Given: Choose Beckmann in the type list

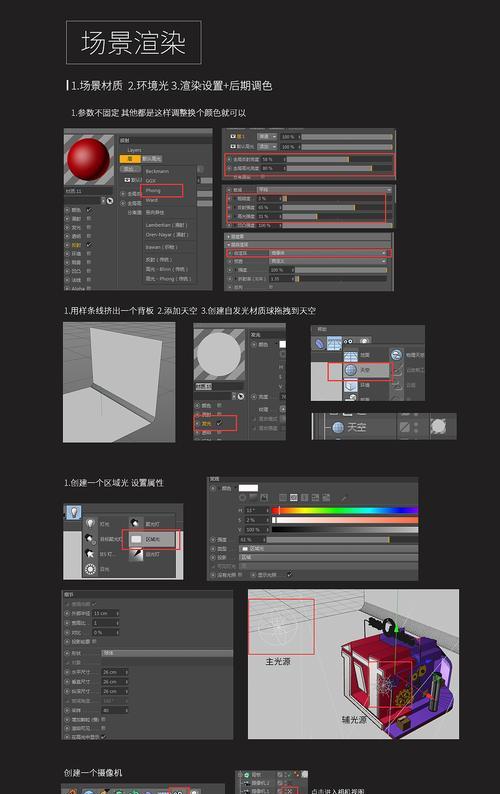Looking at the screenshot, I should tap(157, 171).
